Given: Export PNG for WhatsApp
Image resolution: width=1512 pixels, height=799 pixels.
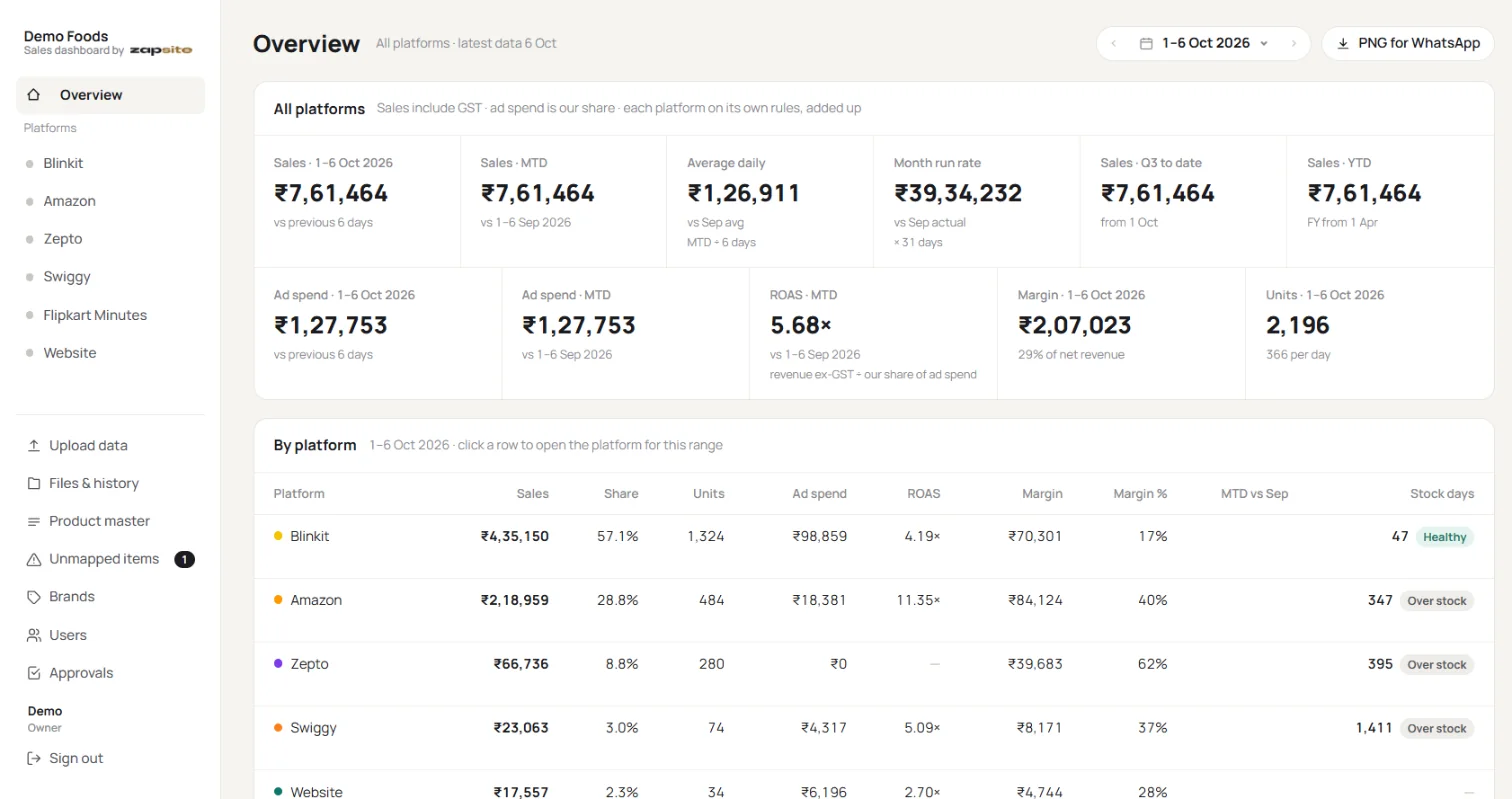Looking at the screenshot, I should coord(1408,44).
